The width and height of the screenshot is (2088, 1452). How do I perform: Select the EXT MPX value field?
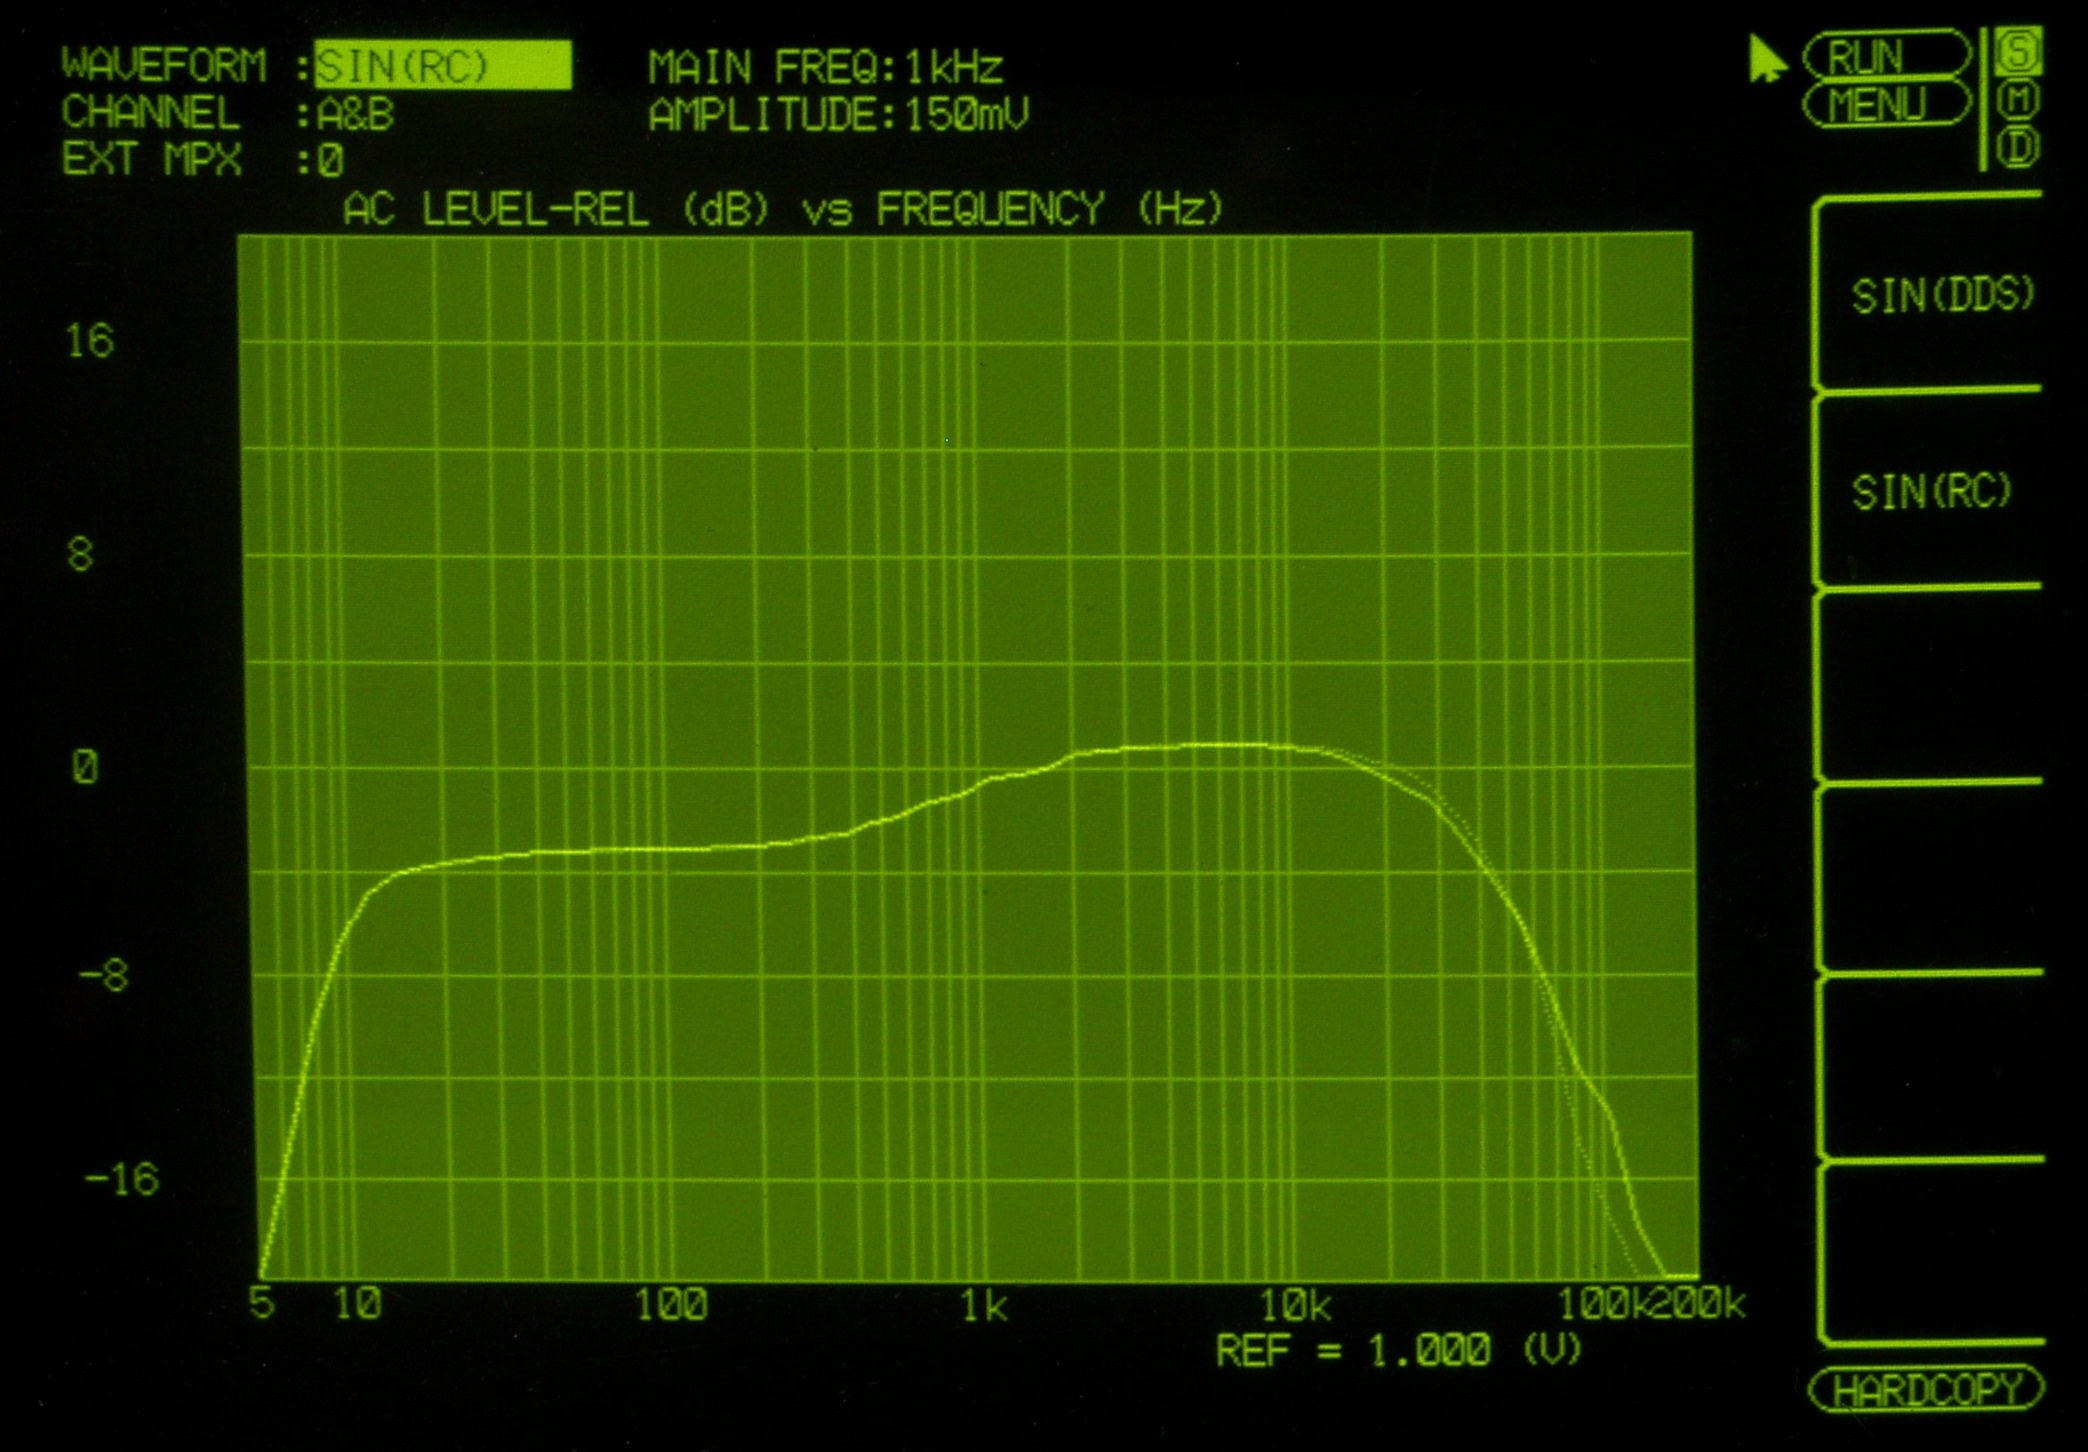pyautogui.click(x=330, y=161)
